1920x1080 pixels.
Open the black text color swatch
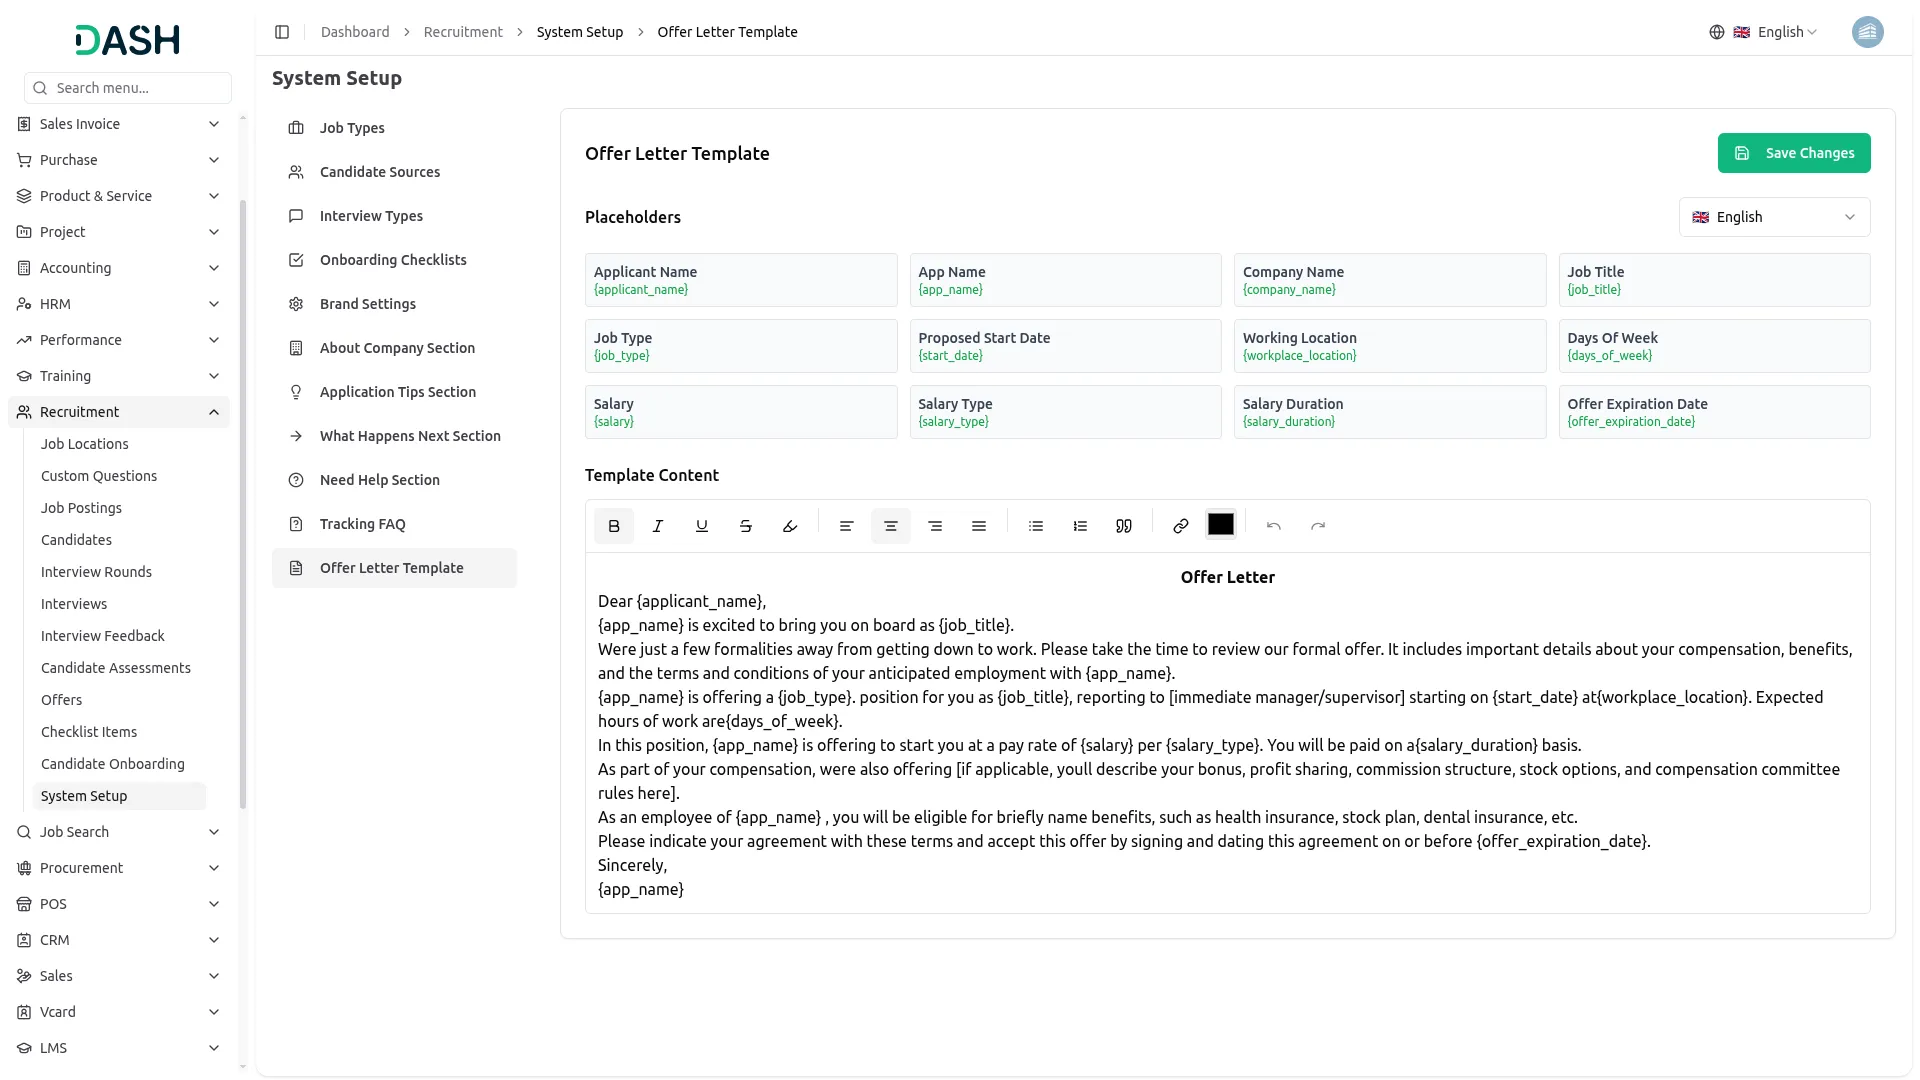1221,525
